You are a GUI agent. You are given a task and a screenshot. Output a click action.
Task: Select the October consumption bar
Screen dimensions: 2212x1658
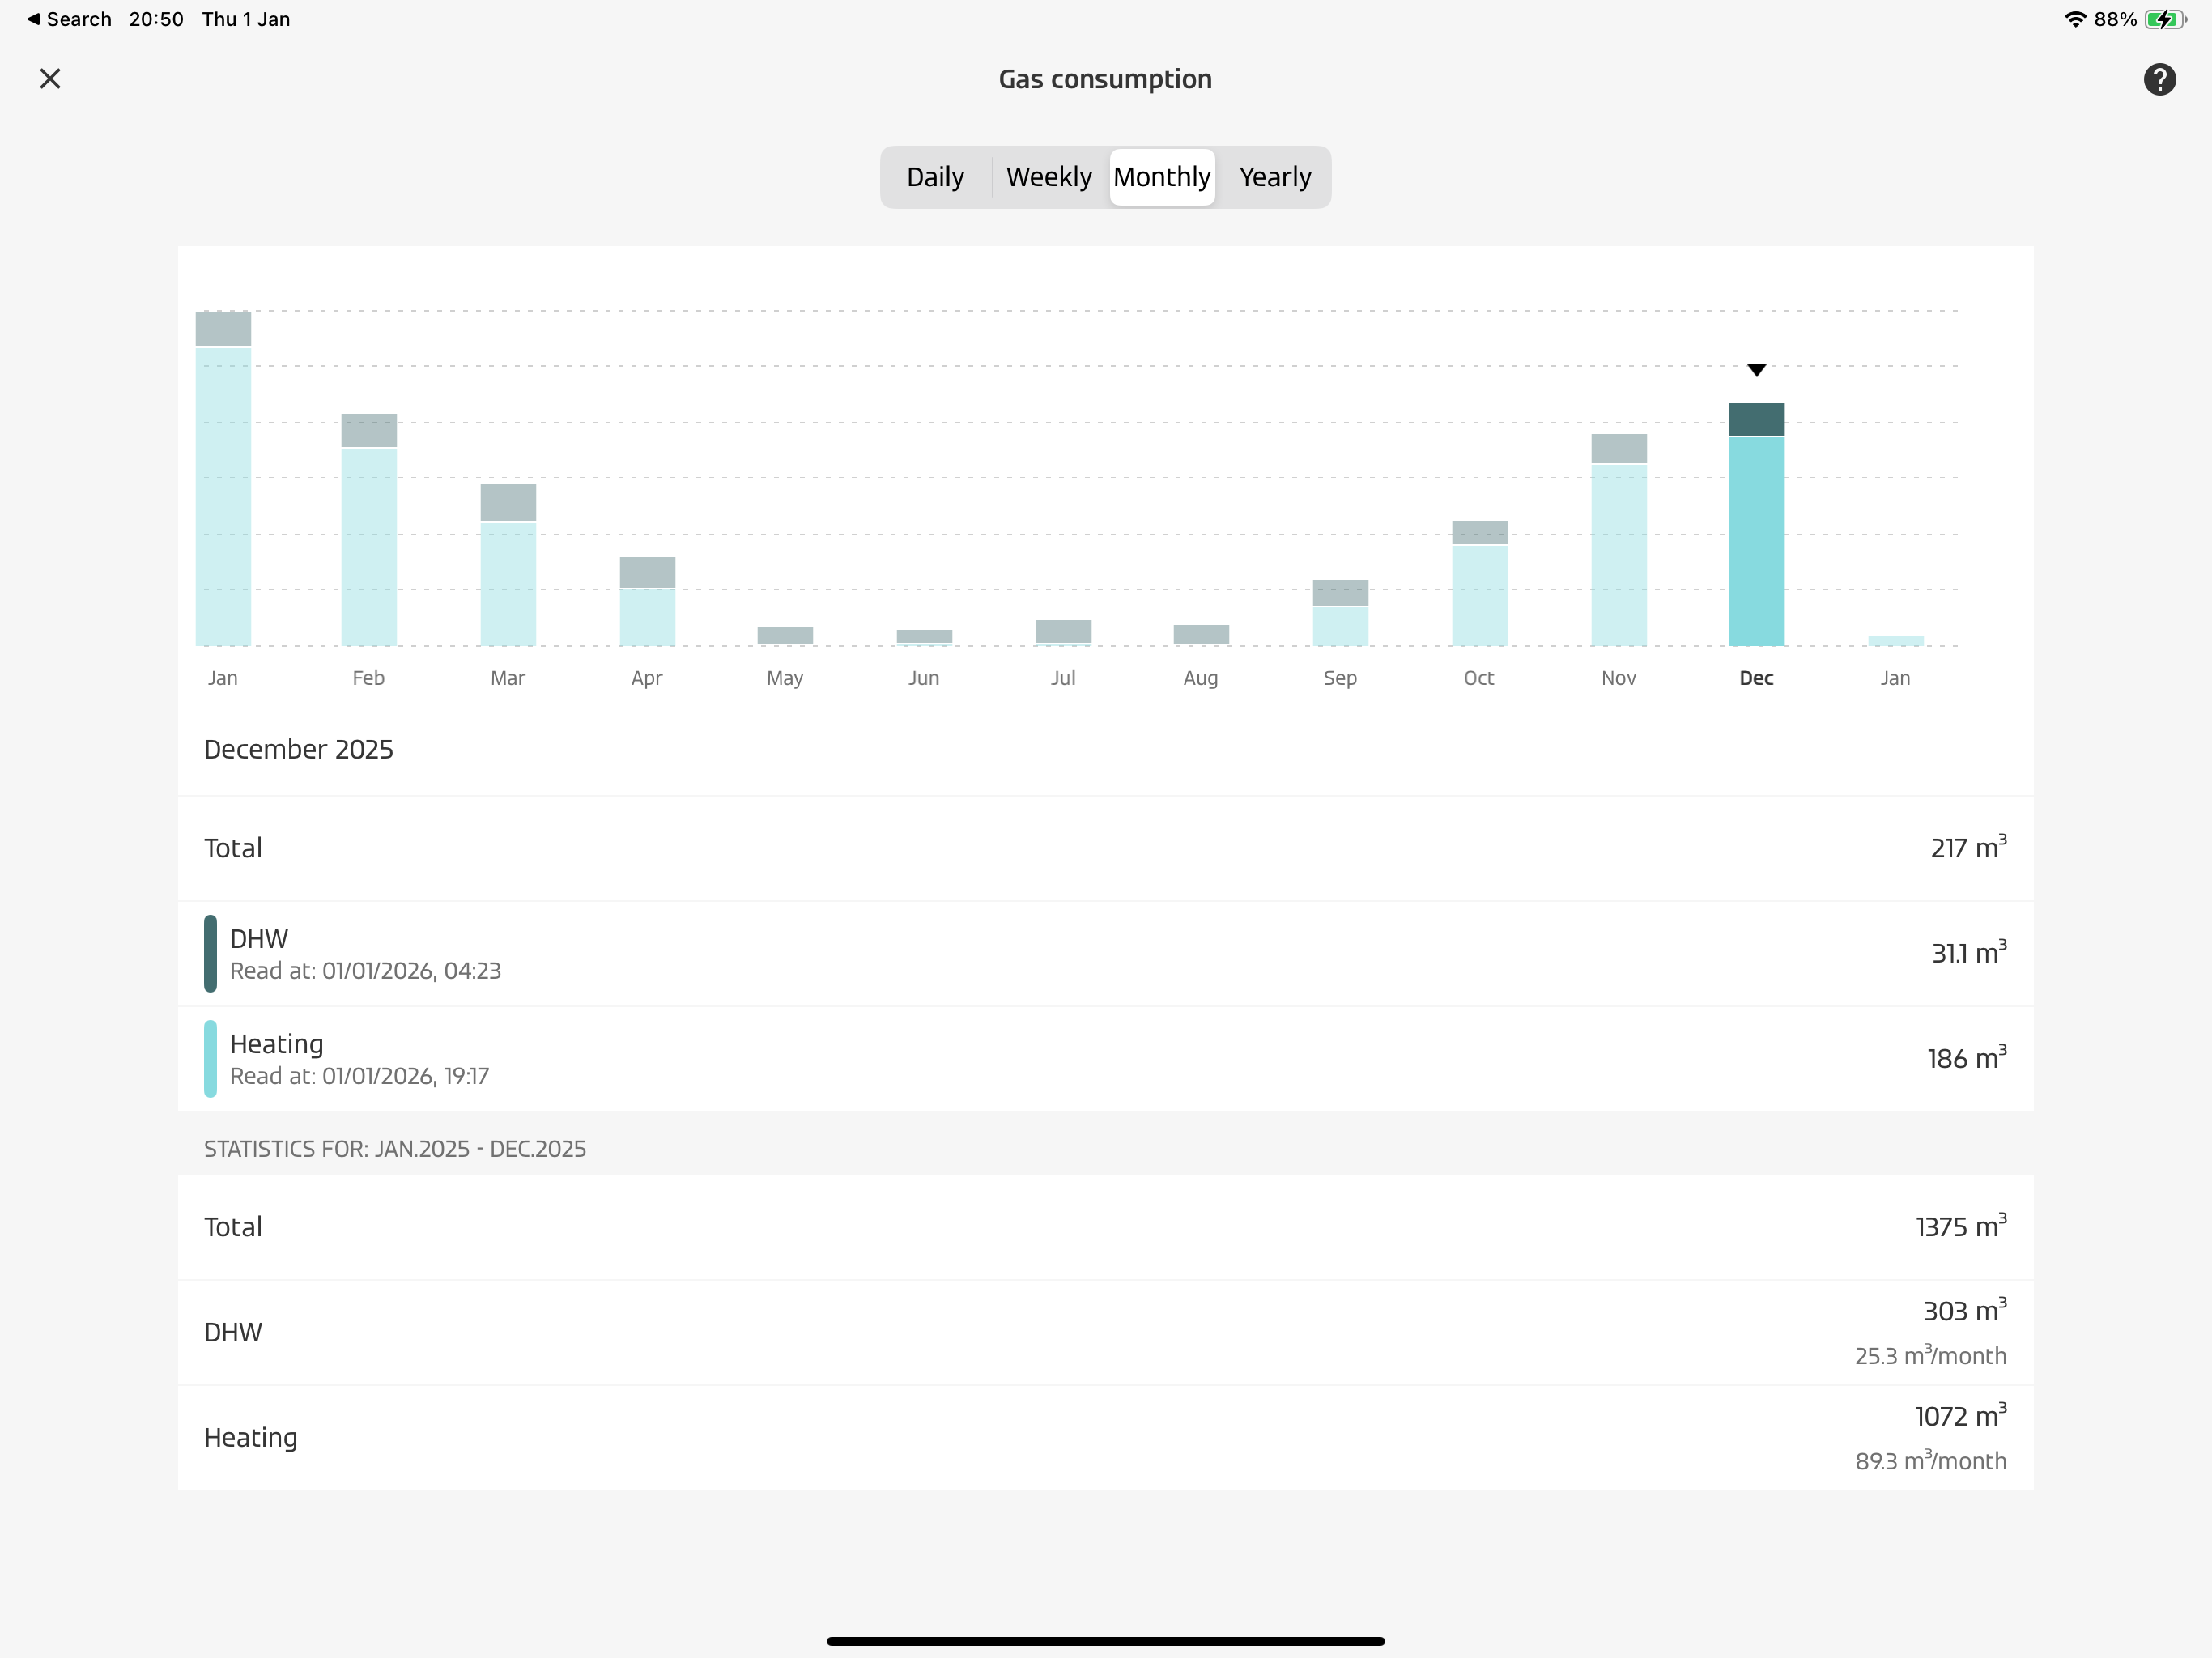[1479, 583]
